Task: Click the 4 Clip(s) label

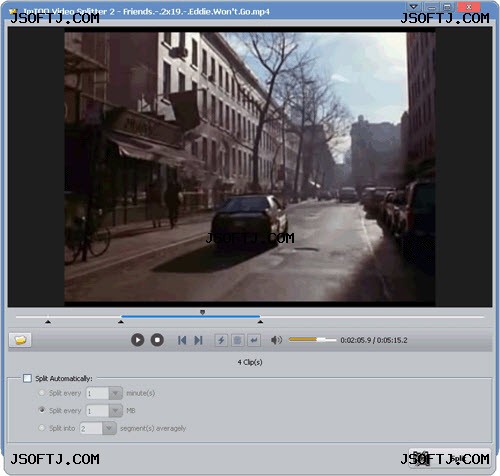Action: [x=250, y=362]
